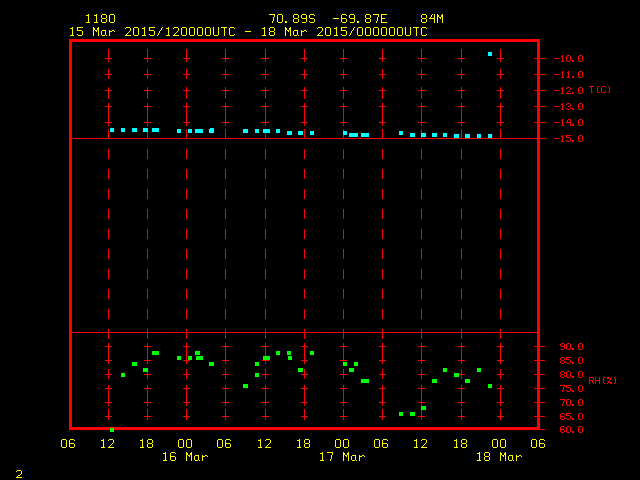Click the number 2 in bottom-left corner

coord(18,472)
